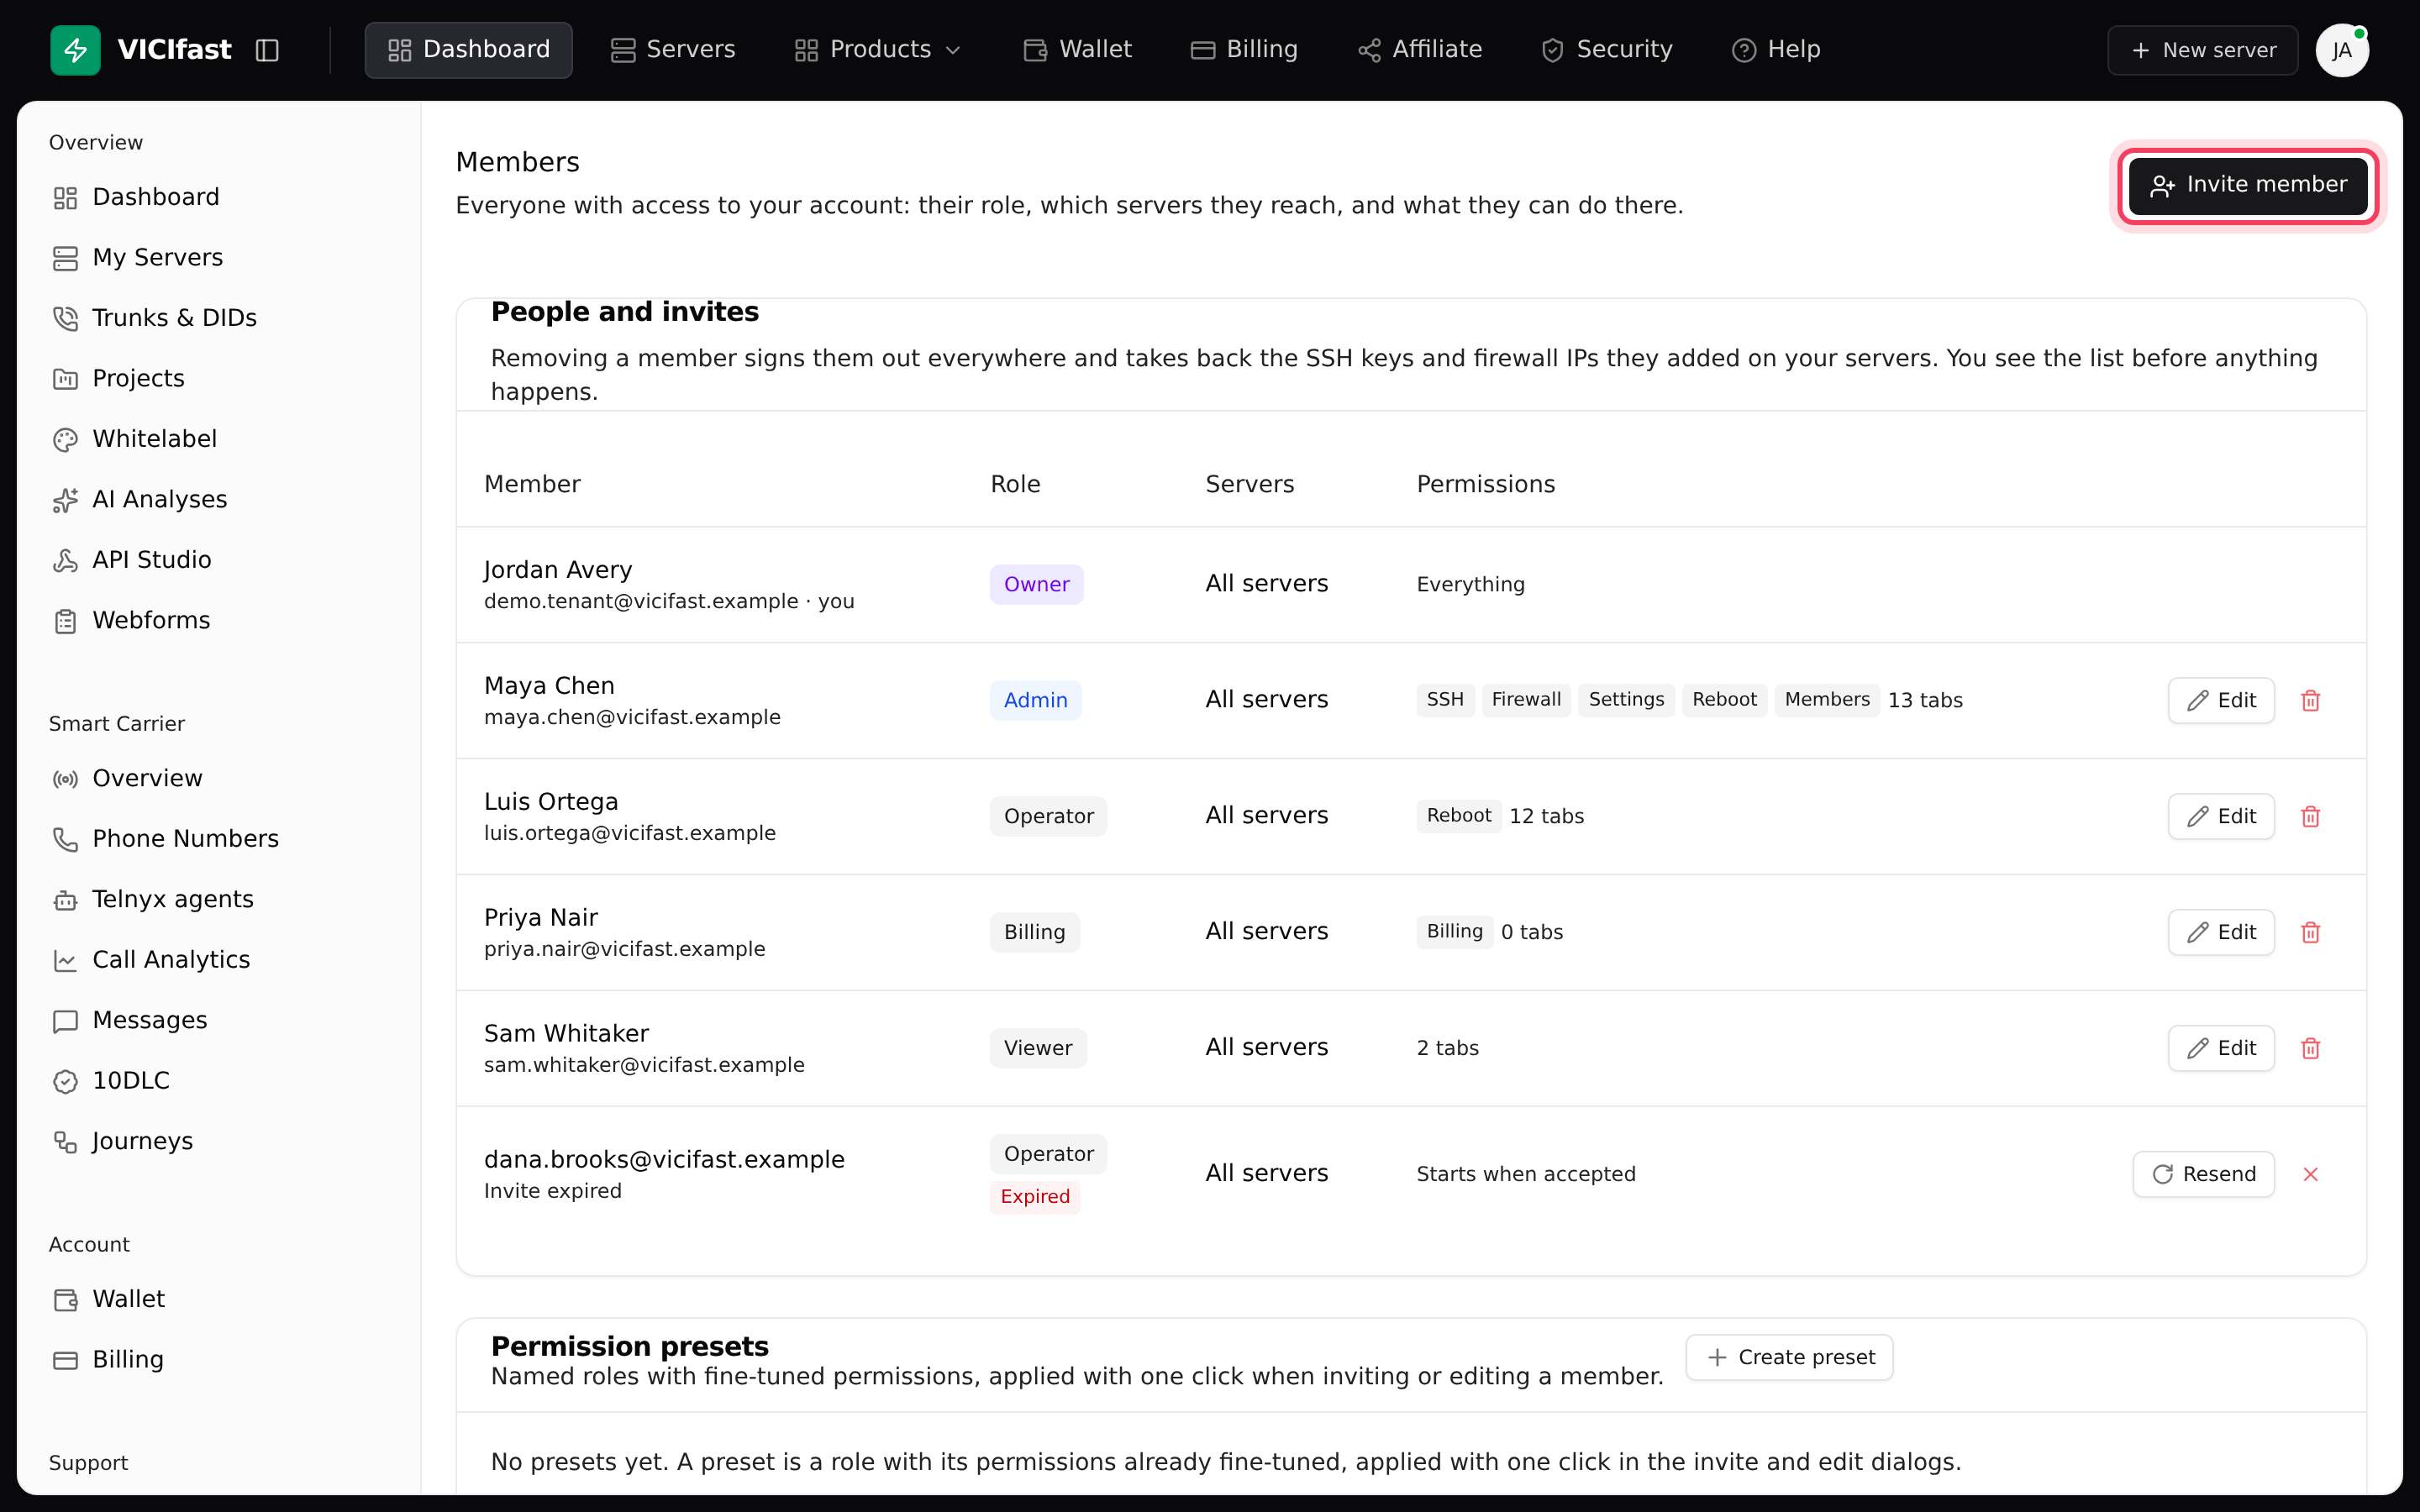Click Luis Ortega's Reboot permission tag
Viewport: 2420px width, 1512px height.
tap(1459, 815)
